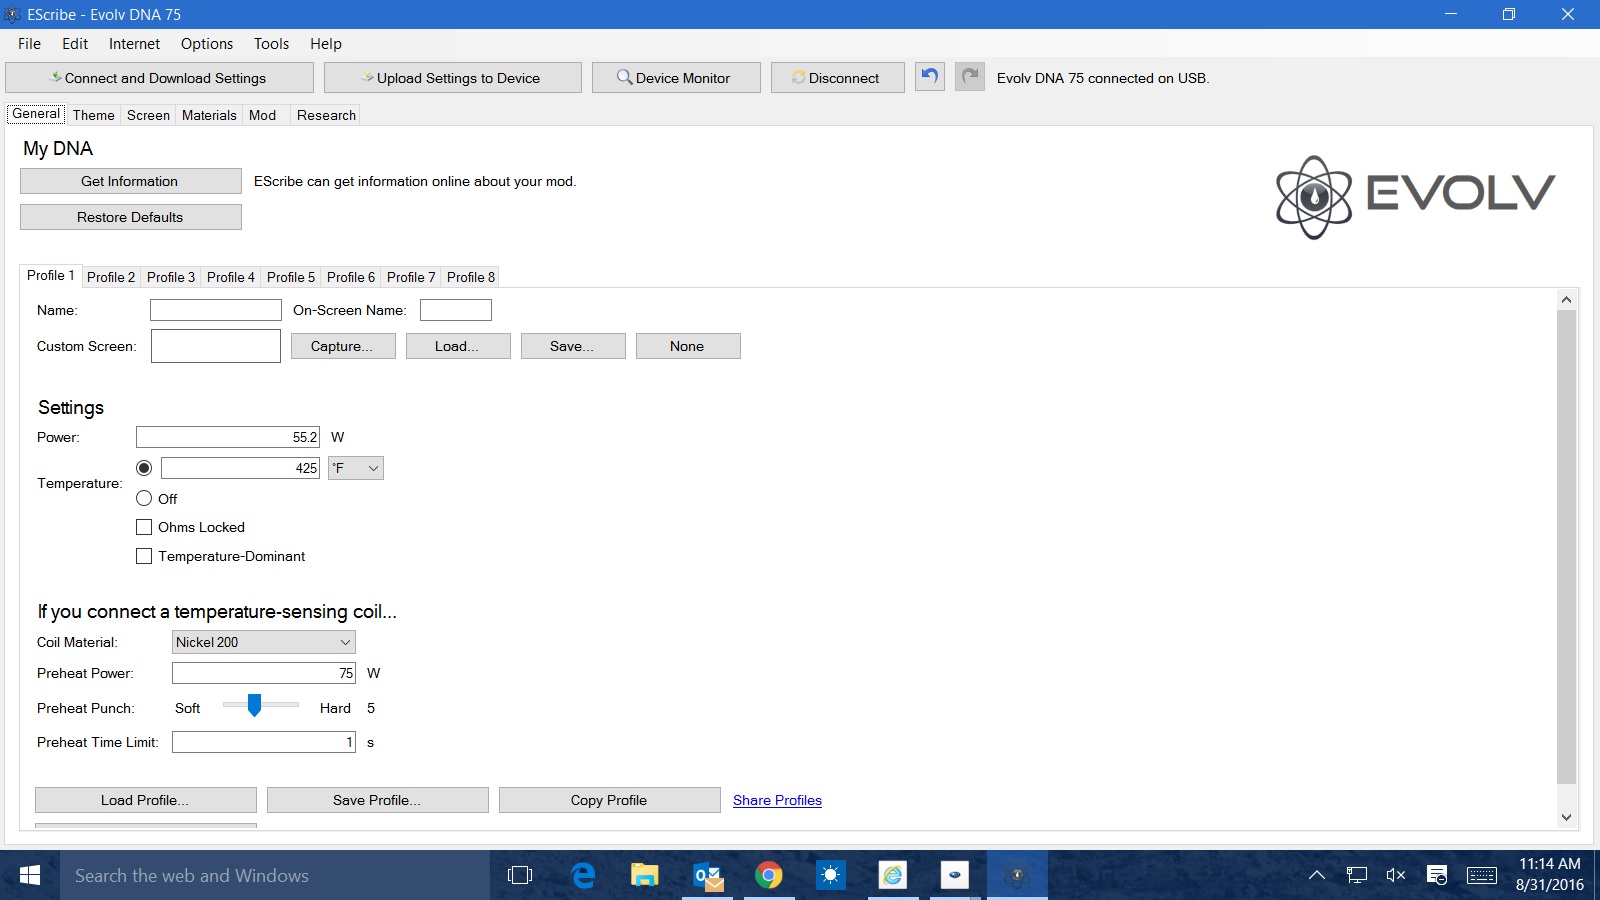
Task: Enable the Ohms Locked checkbox
Action: click(144, 527)
